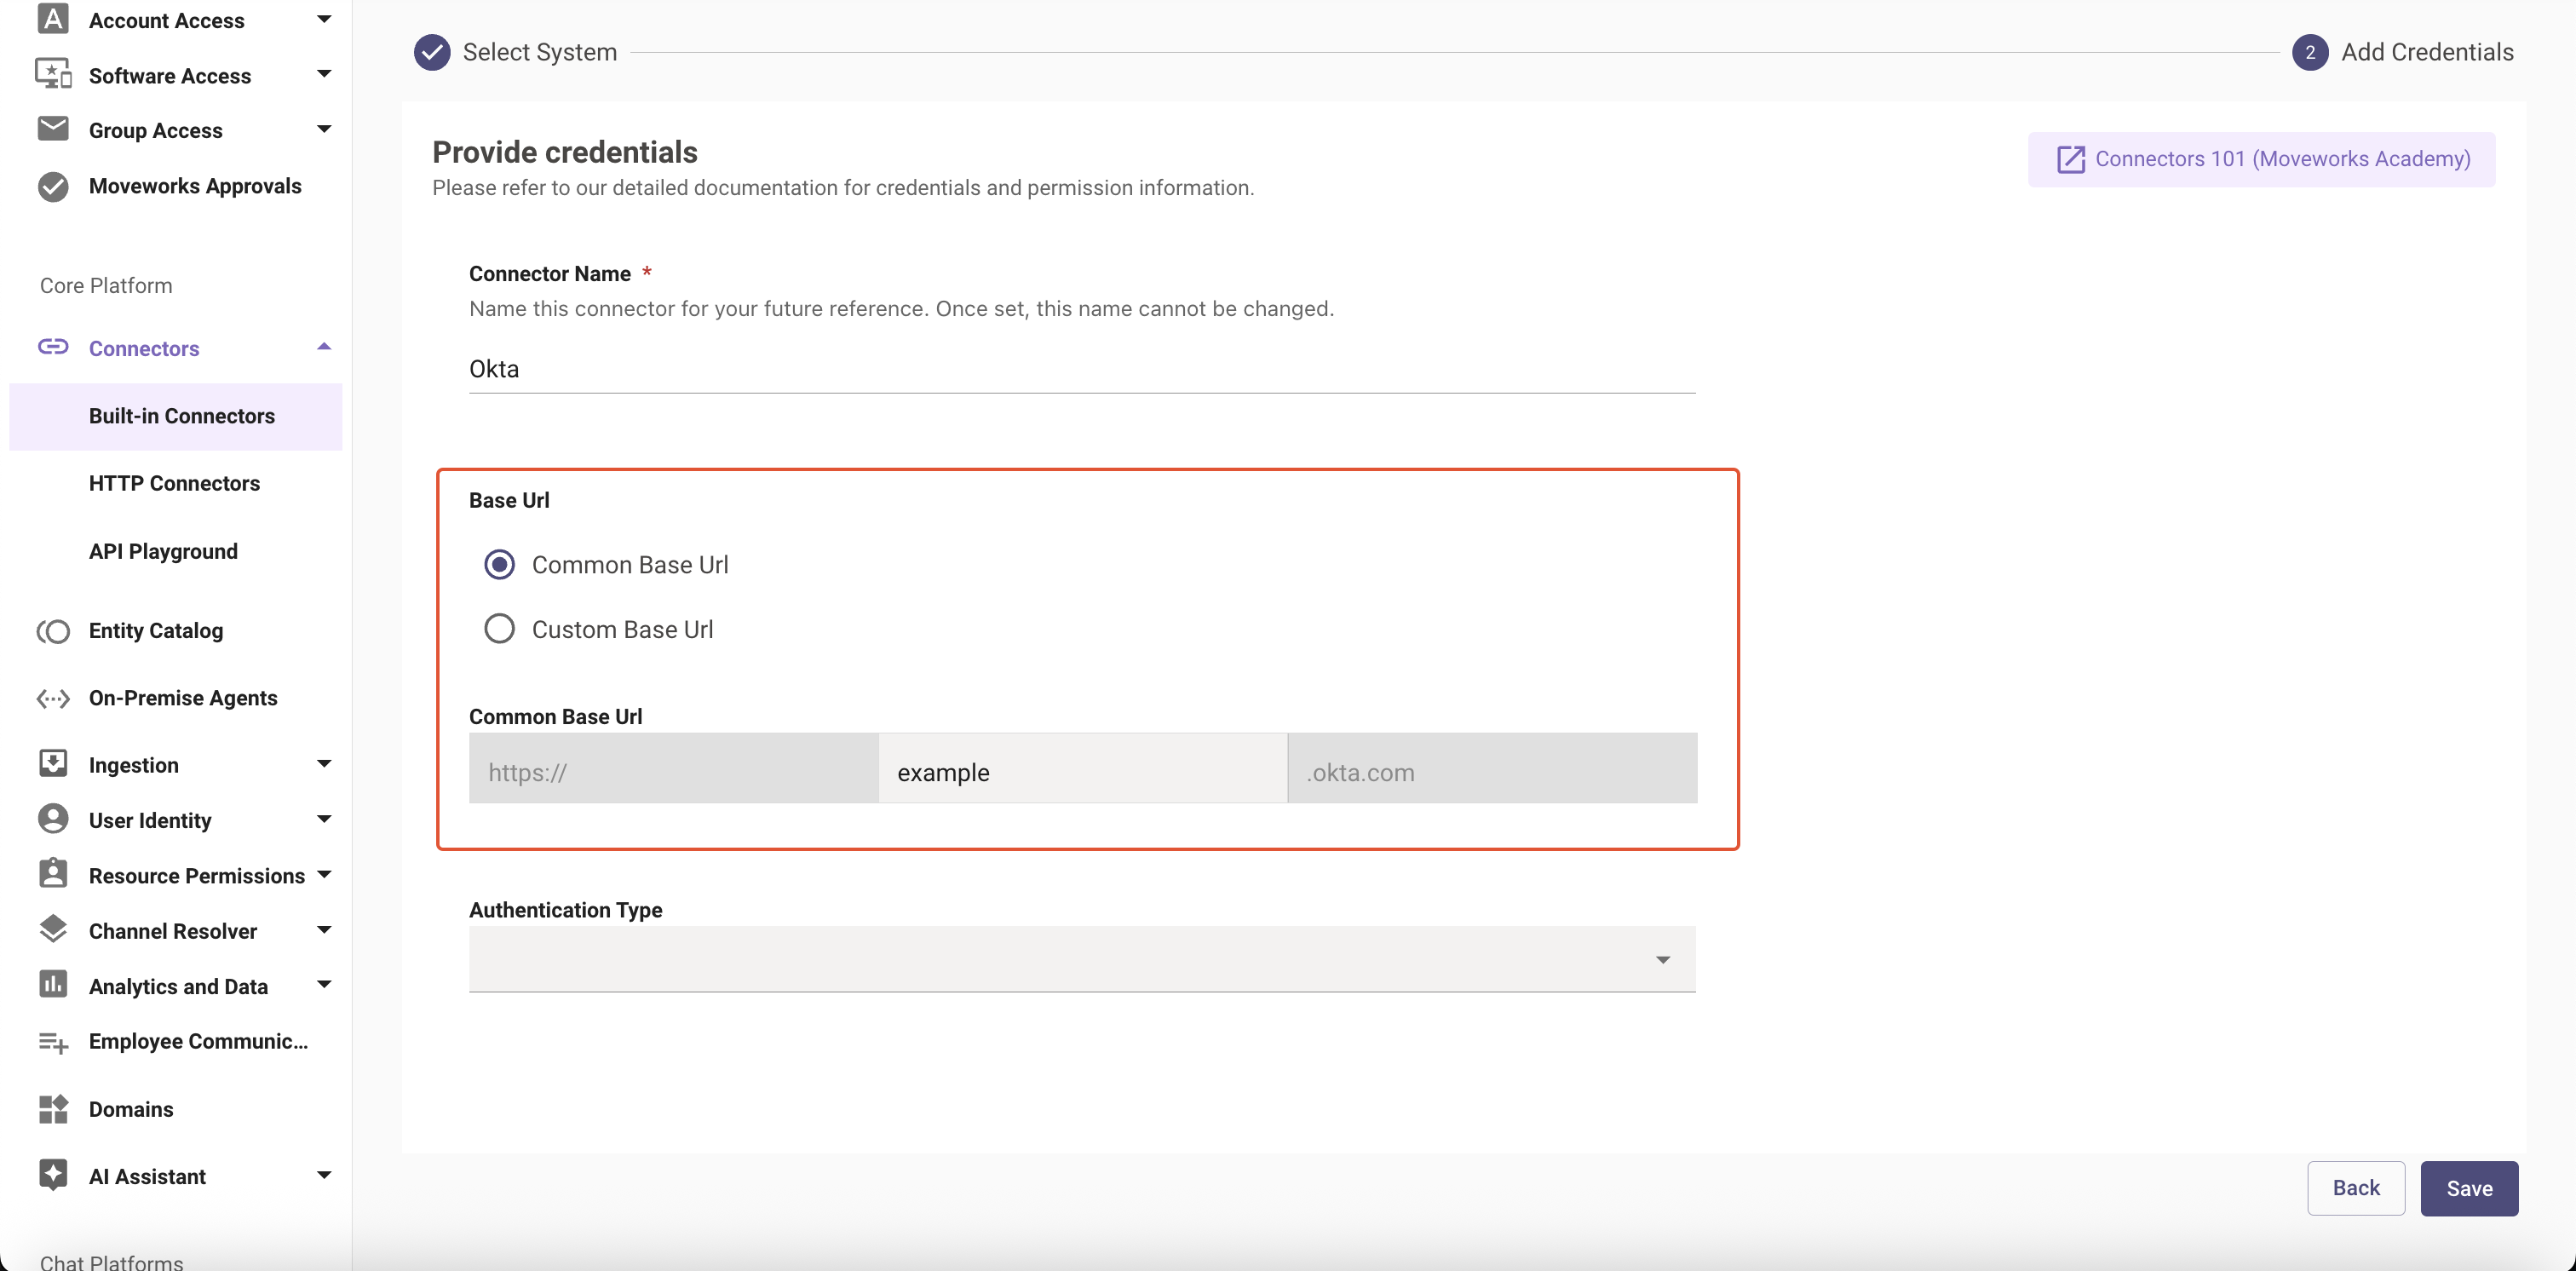Viewport: 2576px width, 1271px height.
Task: Click the Save button
Action: pyautogui.click(x=2469, y=1188)
